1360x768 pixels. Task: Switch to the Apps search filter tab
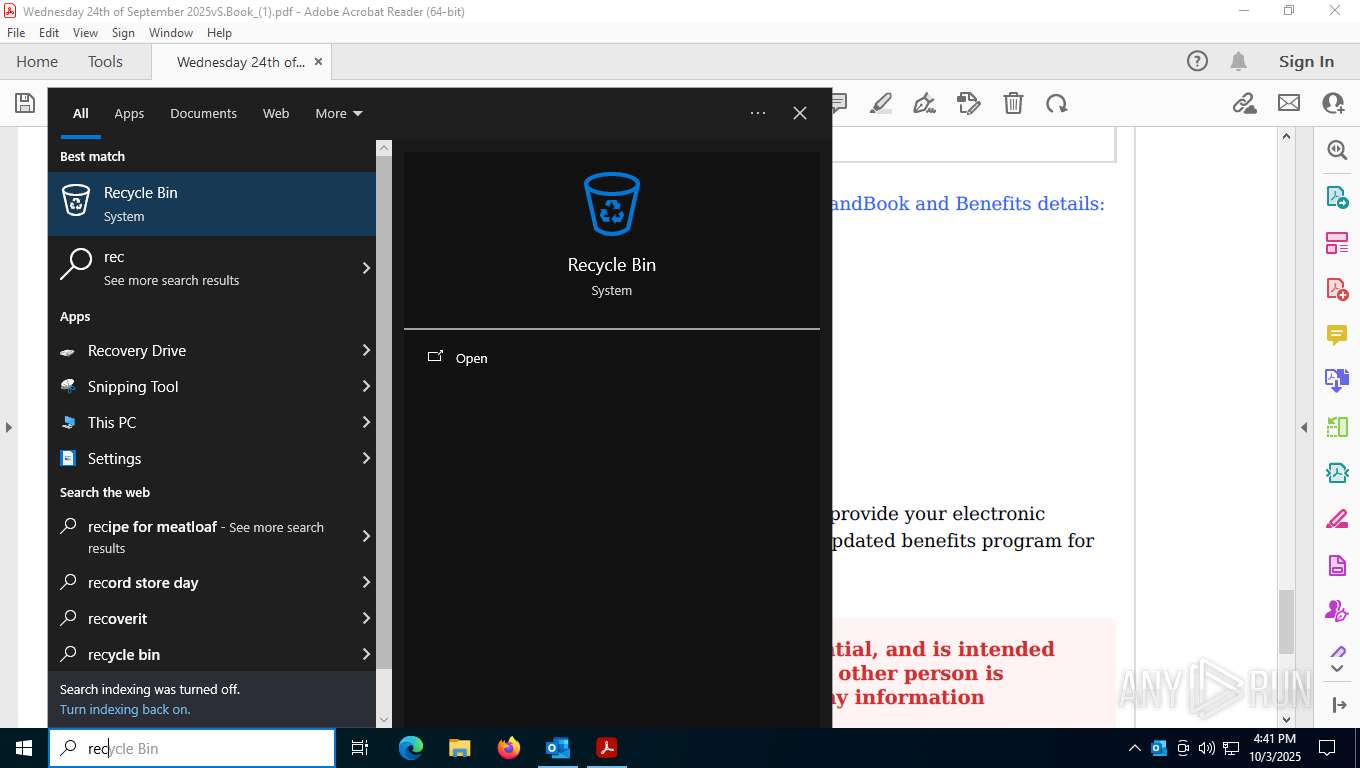point(129,113)
